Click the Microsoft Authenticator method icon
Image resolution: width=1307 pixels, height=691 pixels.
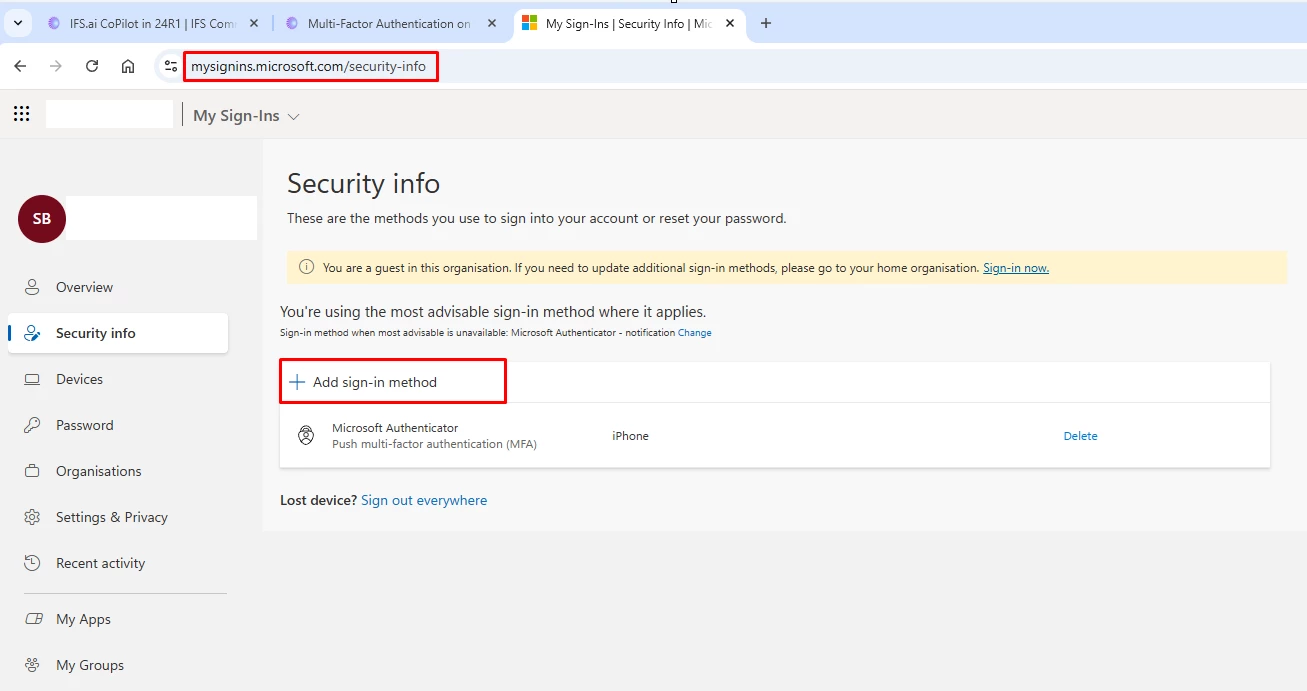[x=306, y=436]
